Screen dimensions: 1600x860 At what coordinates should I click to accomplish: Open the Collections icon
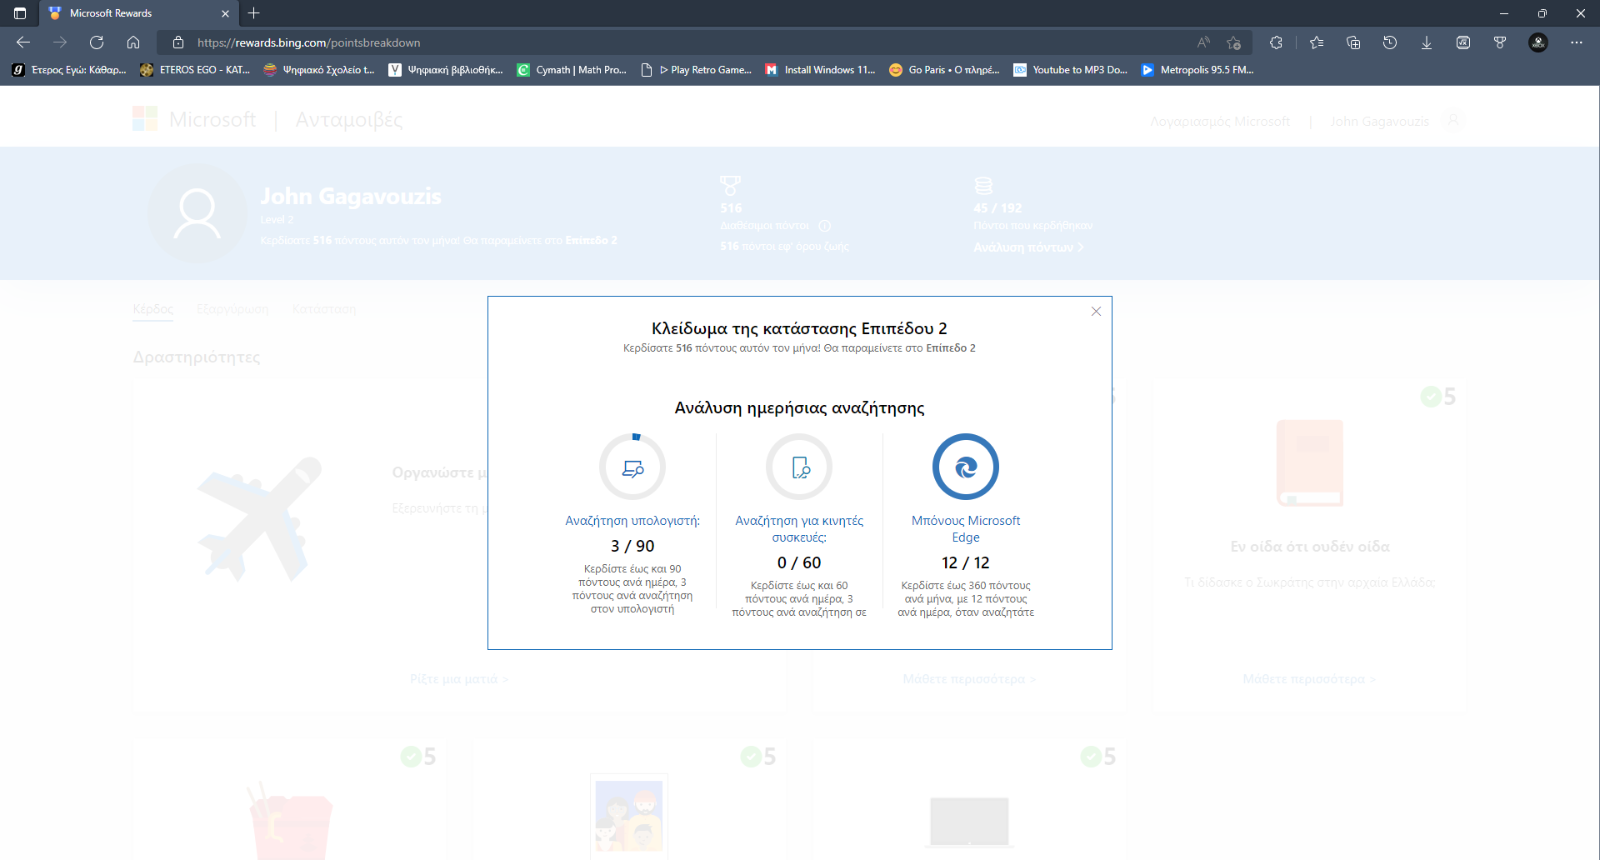1353,42
